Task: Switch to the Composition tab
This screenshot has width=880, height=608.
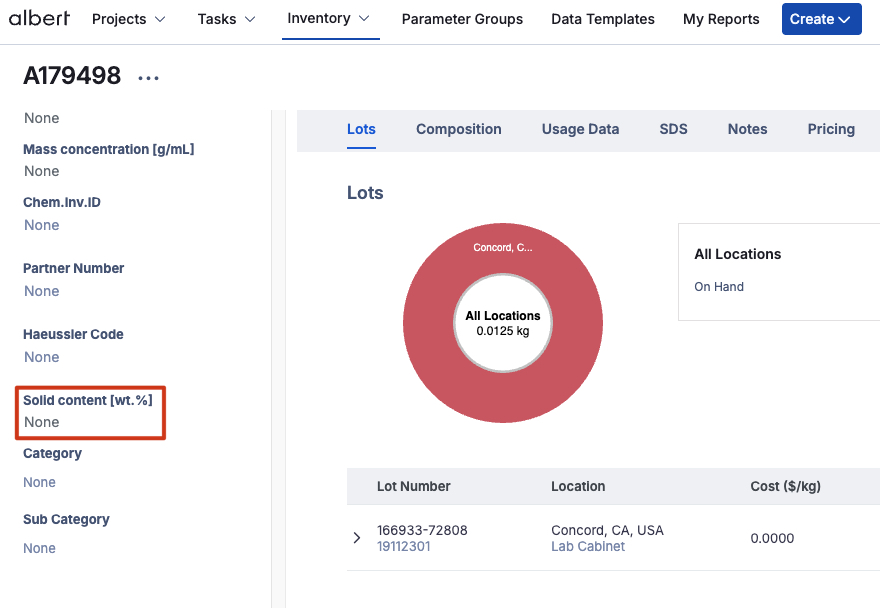Action: point(458,129)
